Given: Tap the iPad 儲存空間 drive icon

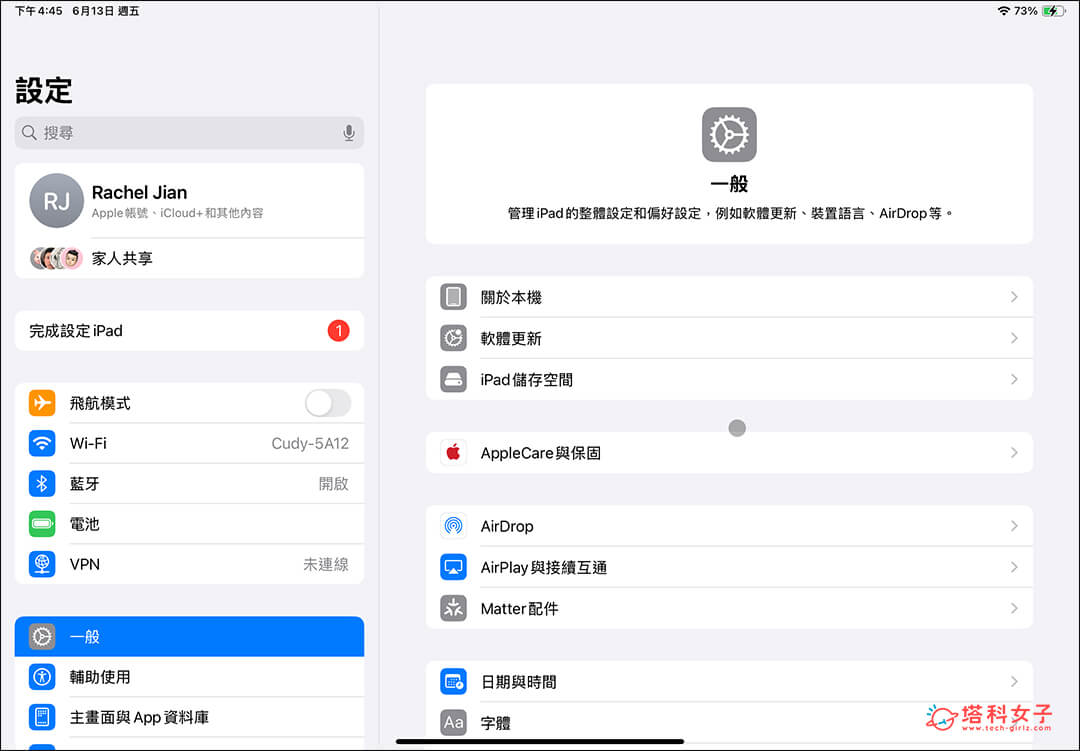Looking at the screenshot, I should (453, 380).
